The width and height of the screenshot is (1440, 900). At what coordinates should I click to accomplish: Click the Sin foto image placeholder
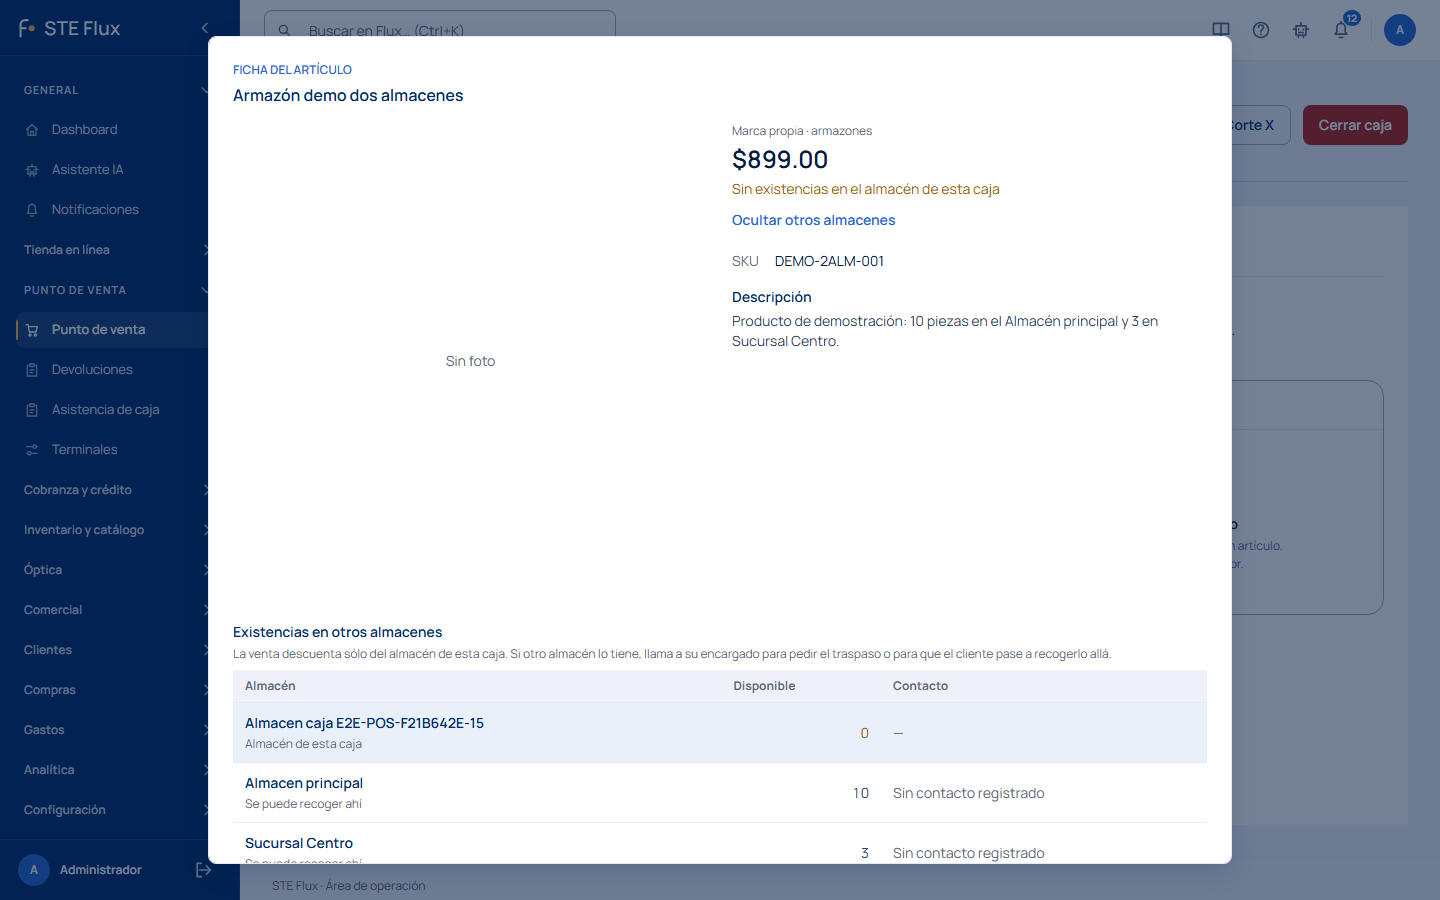pos(470,361)
